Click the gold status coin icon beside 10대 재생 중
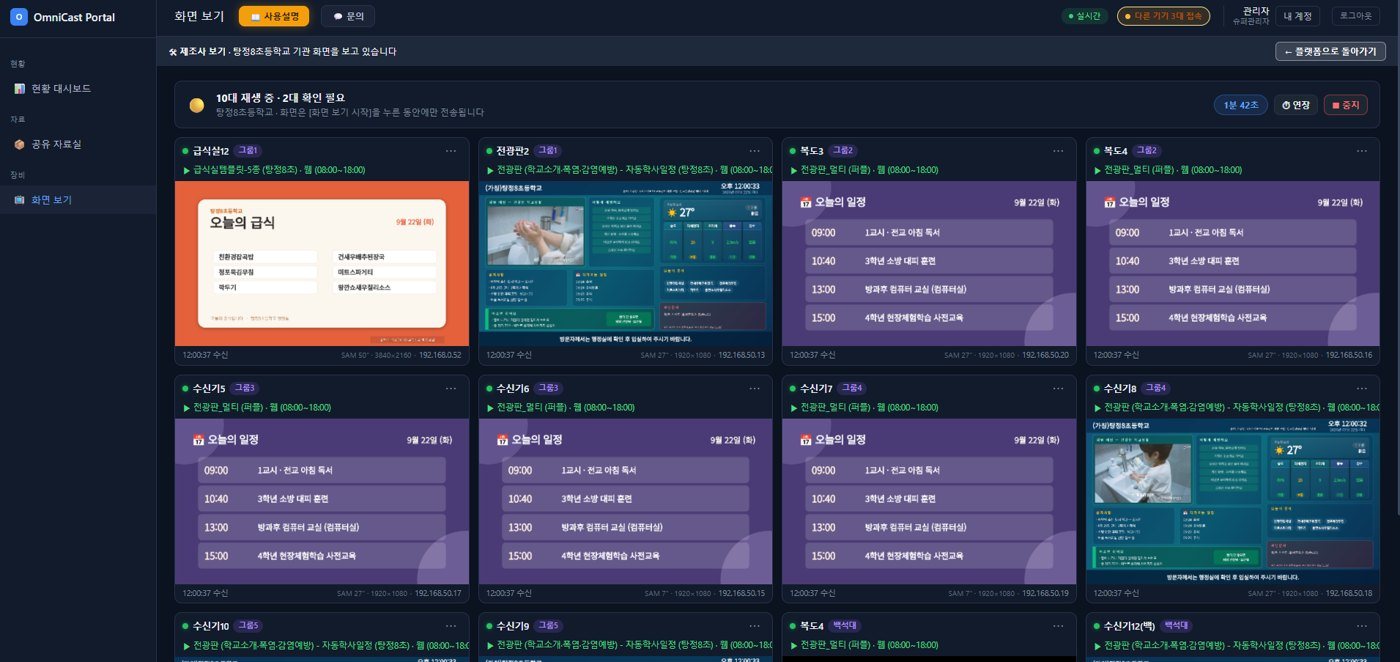Viewport: 1400px width, 662px height. pyautogui.click(x=197, y=105)
